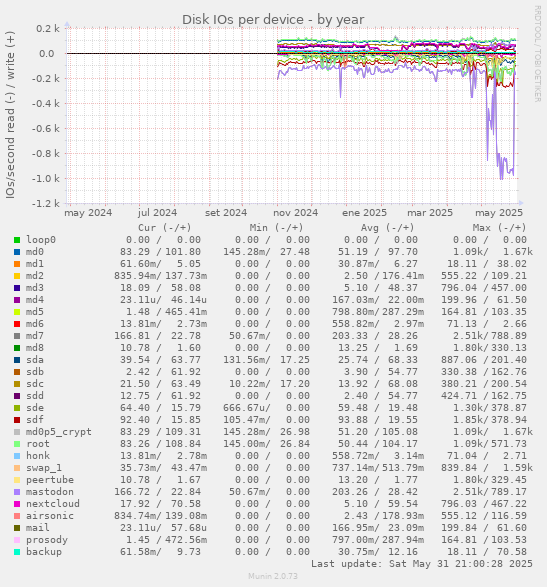This screenshot has height=587, width=547.
Task: Click the 'Max (-/+)' column header
Action: click(x=499, y=228)
